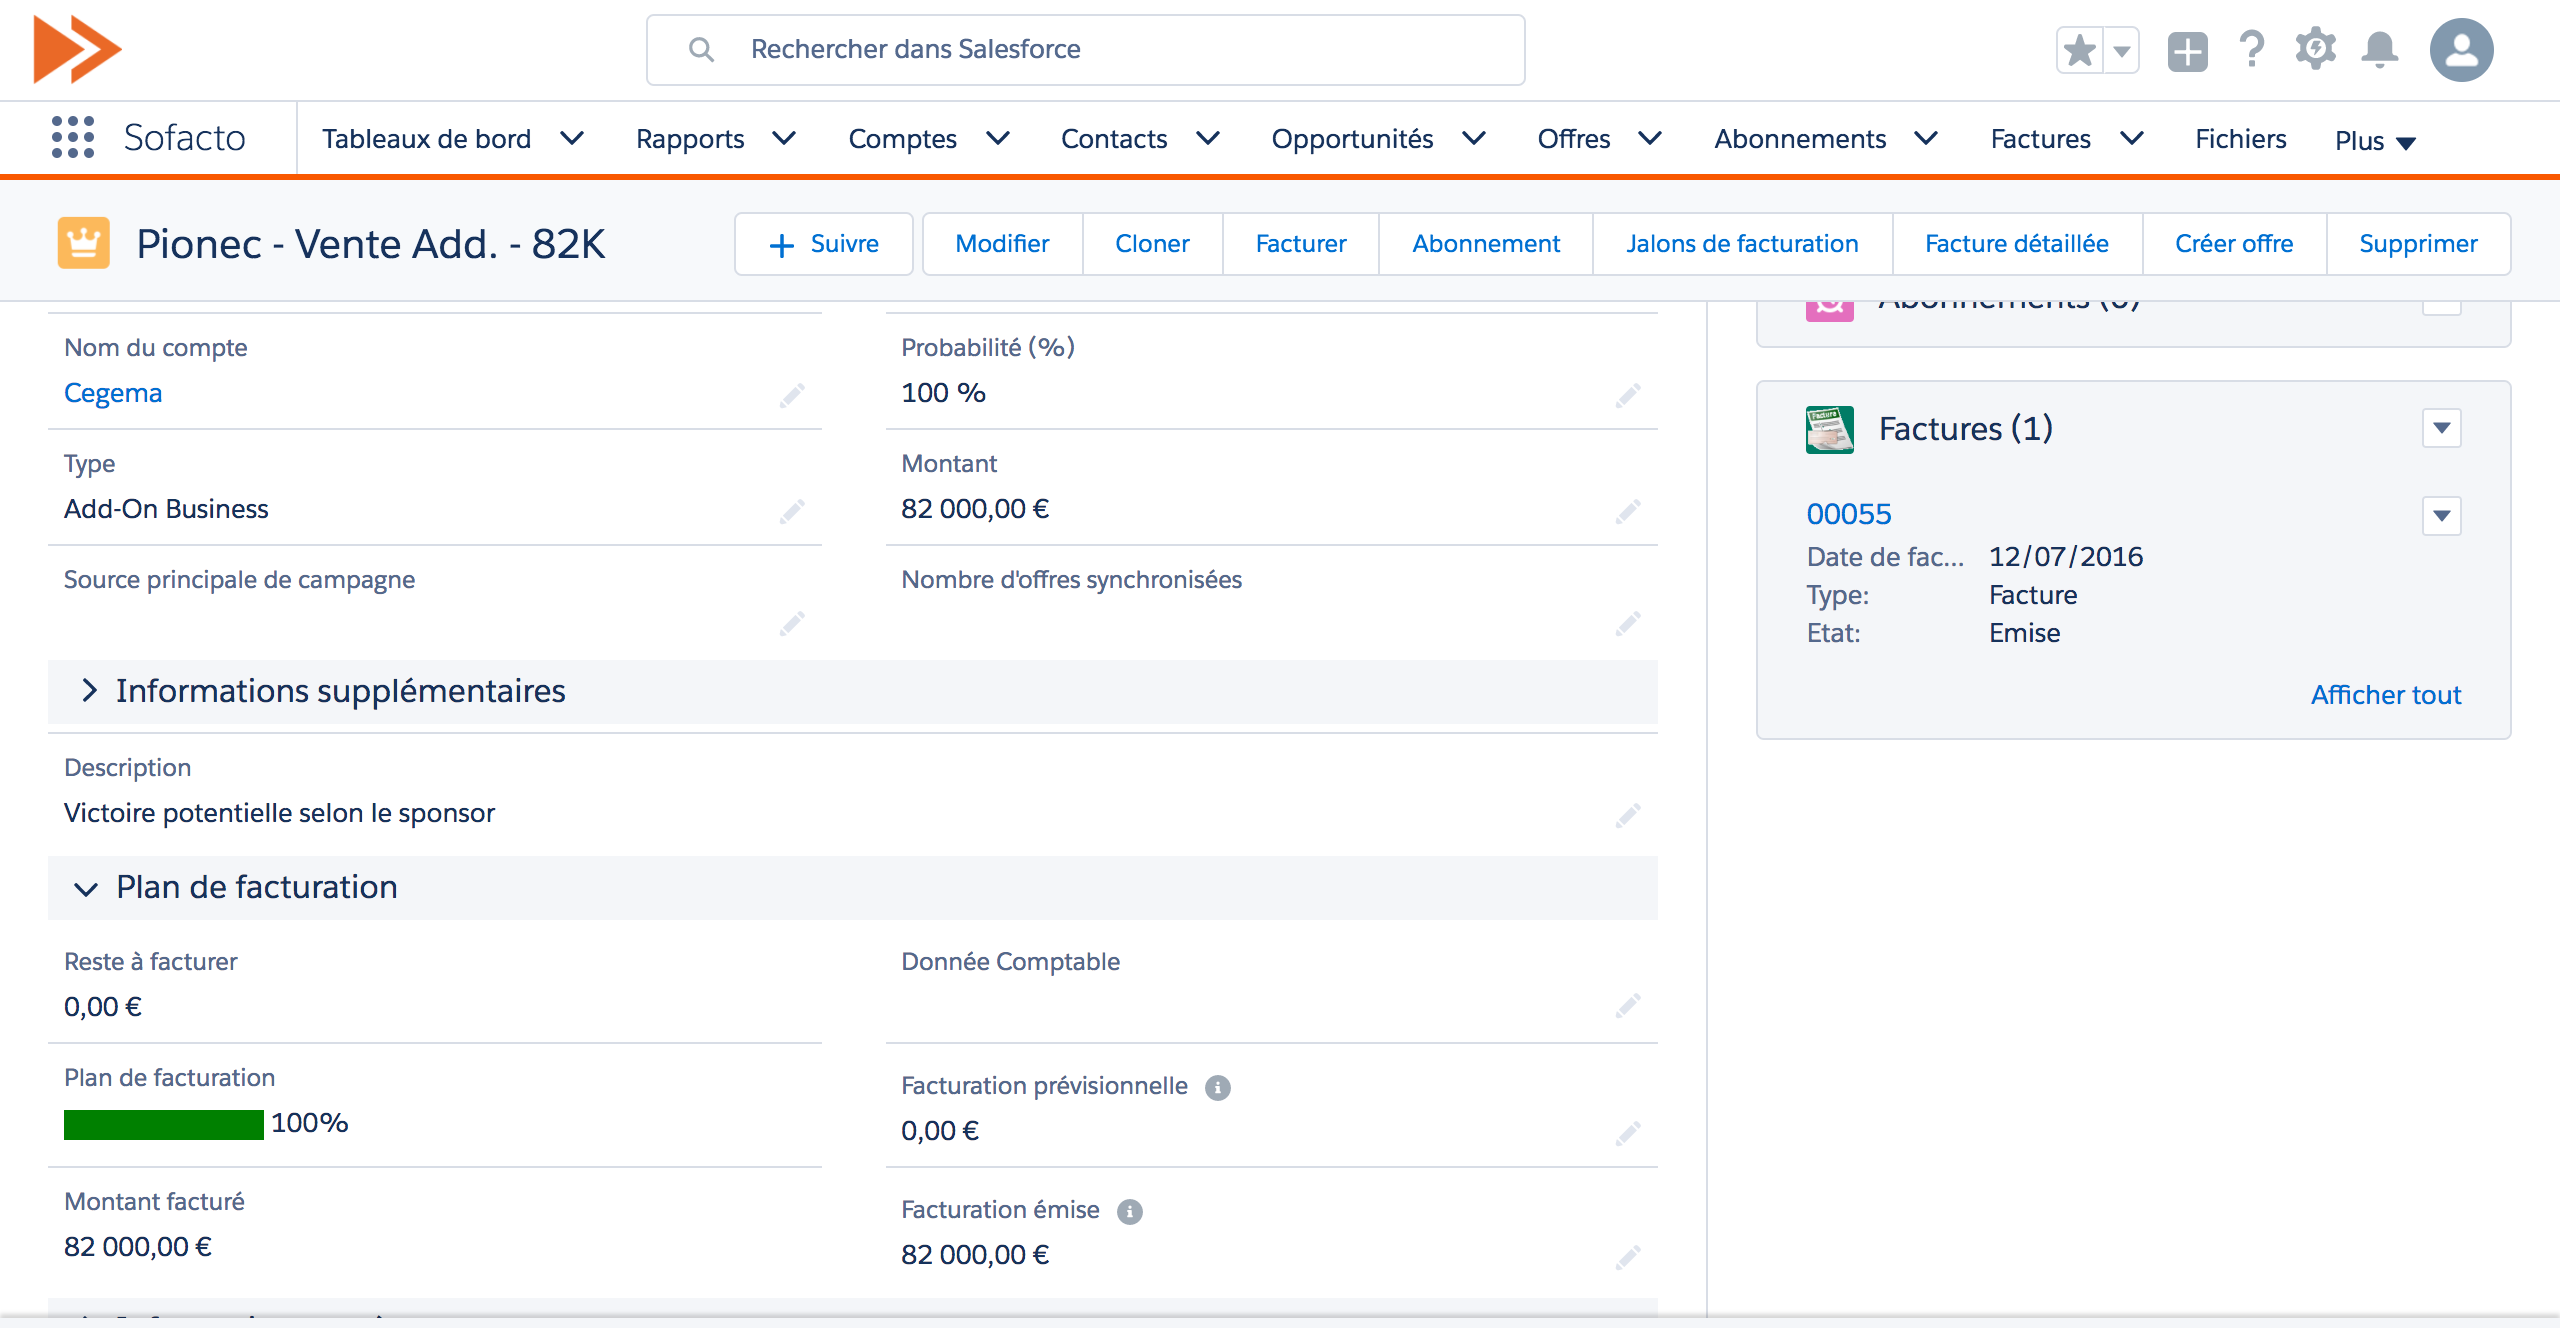The width and height of the screenshot is (2560, 1328).
Task: Open Factures related list actions dropdown
Action: pos(2441,428)
